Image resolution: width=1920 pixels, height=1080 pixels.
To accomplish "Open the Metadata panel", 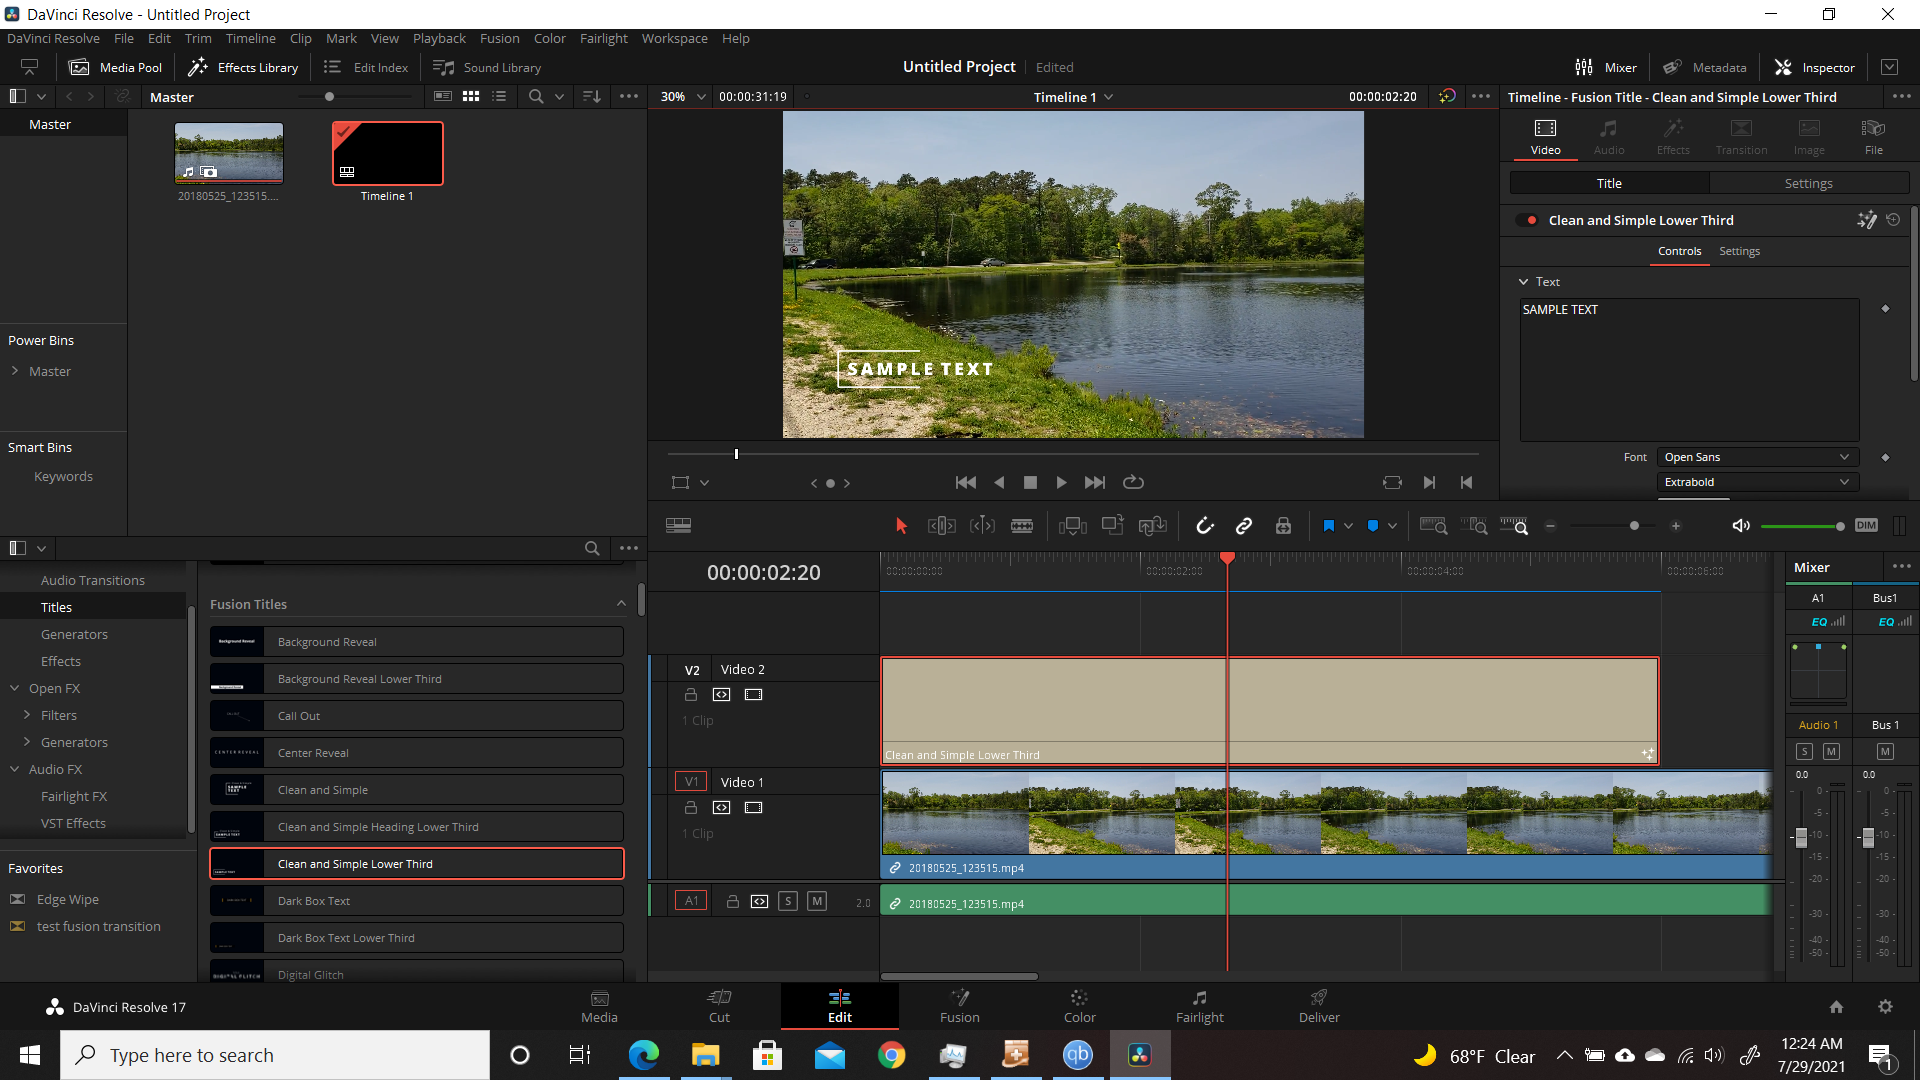I will click(1704, 68).
